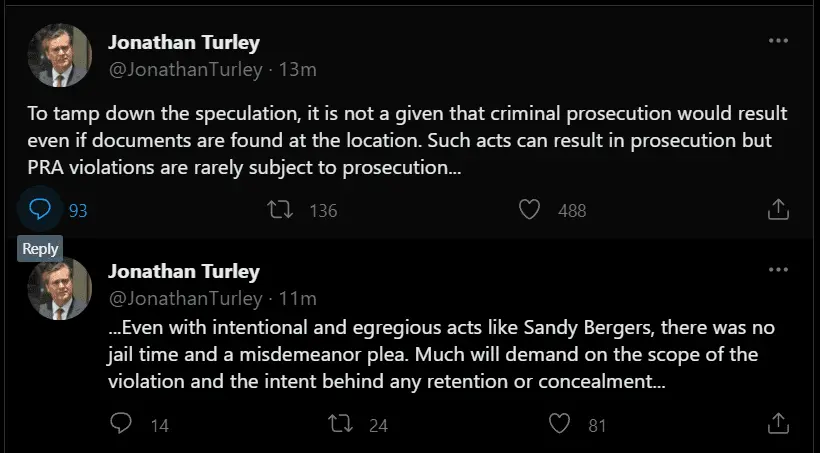Open the 13m timestamp of first tweet

[x=297, y=70]
